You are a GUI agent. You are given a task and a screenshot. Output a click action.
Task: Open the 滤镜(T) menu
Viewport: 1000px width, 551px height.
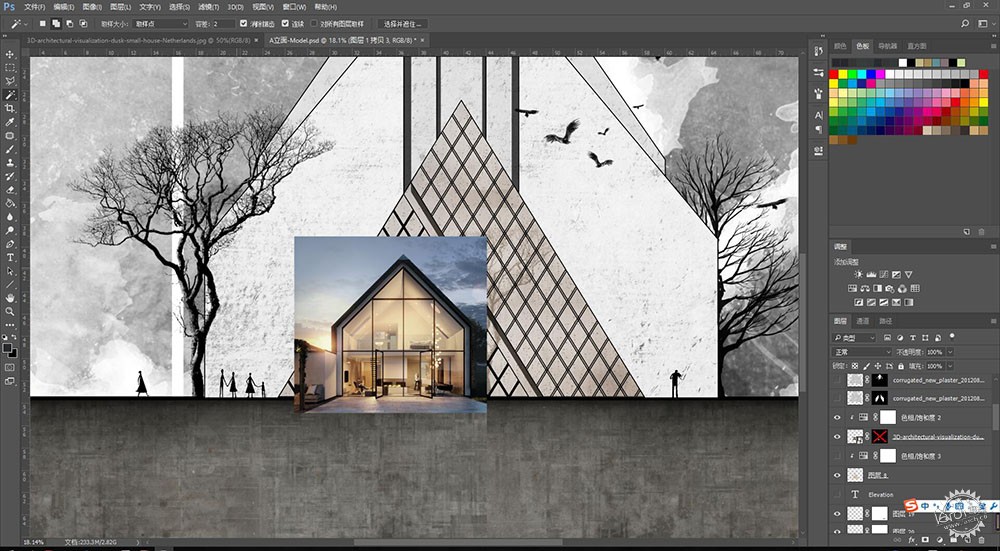209,7
